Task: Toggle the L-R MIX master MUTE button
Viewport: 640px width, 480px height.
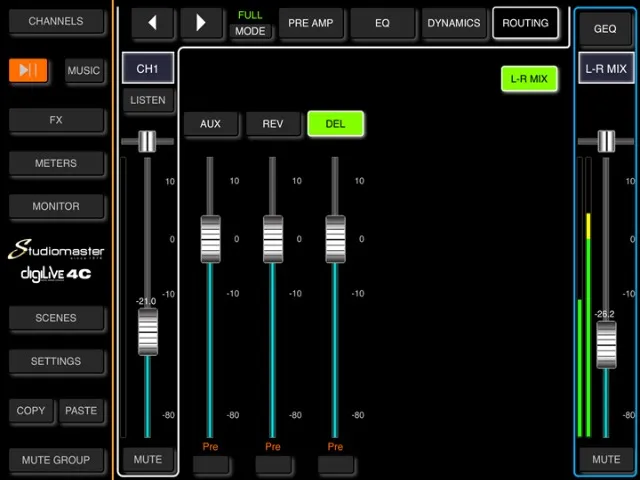Action: pos(605,460)
